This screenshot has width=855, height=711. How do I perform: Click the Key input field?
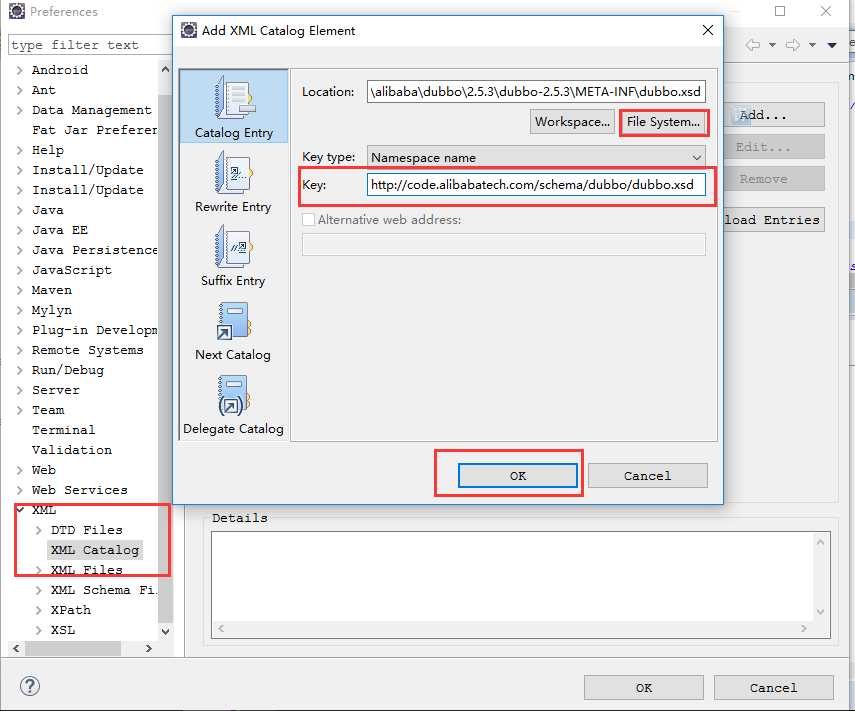point(536,184)
